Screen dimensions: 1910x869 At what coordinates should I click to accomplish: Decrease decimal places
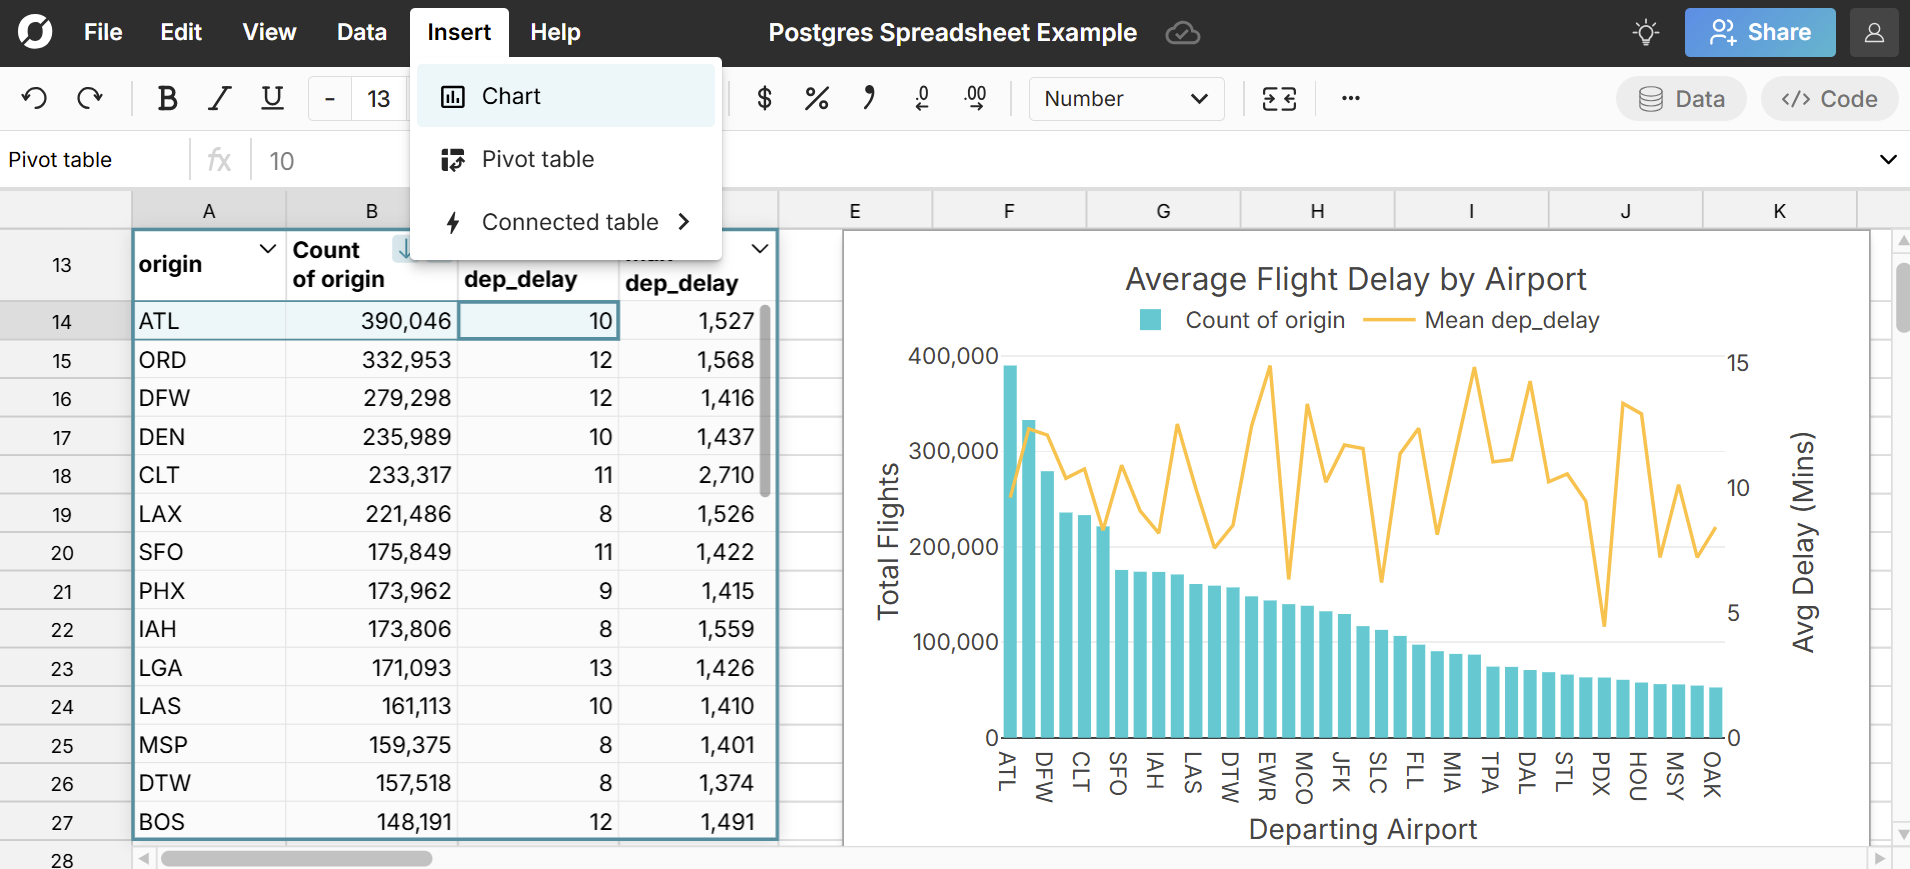tap(922, 98)
